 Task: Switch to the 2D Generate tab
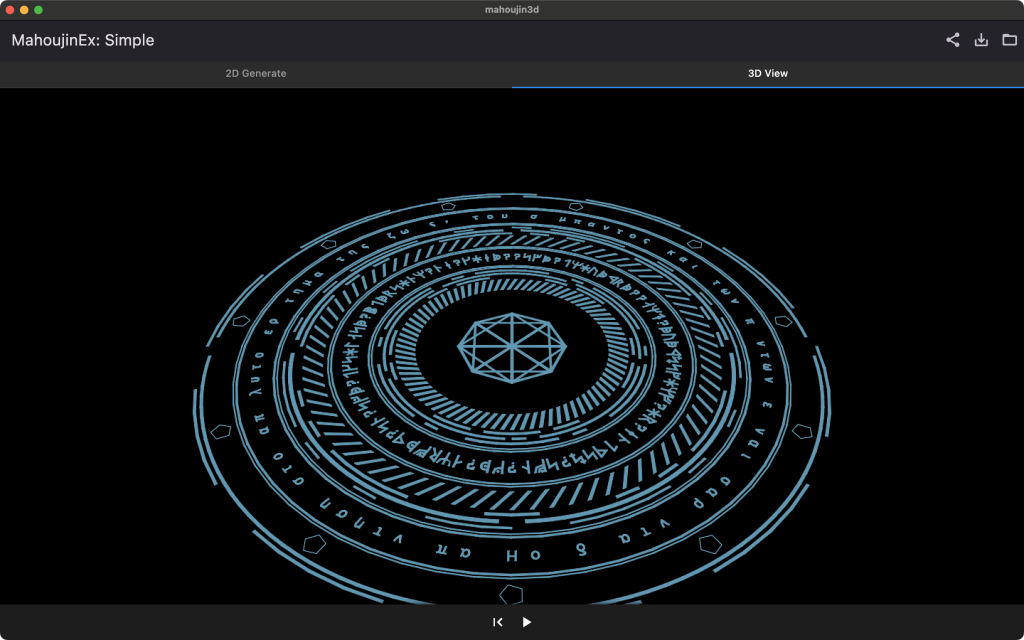coord(256,74)
